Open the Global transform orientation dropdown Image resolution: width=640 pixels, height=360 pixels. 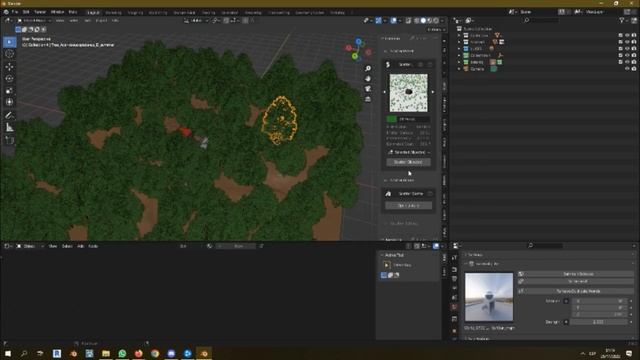196,20
